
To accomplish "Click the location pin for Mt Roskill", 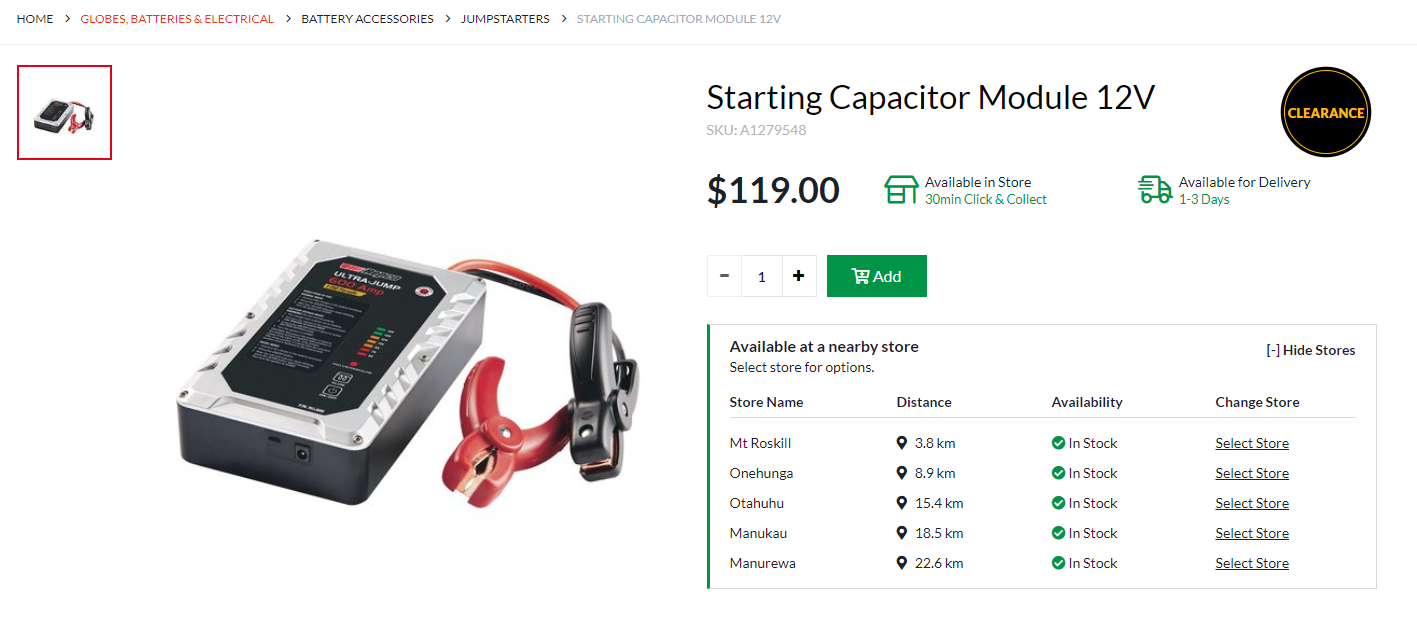I will [902, 443].
